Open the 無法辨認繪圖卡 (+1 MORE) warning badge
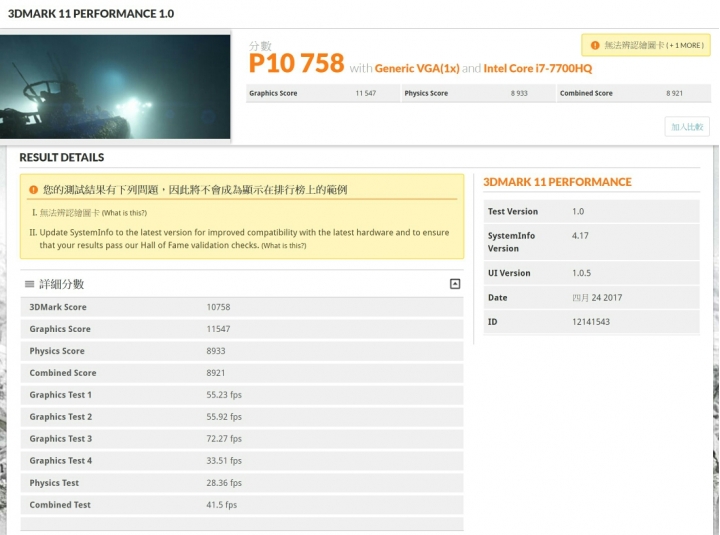This screenshot has width=720, height=535. tap(646, 45)
